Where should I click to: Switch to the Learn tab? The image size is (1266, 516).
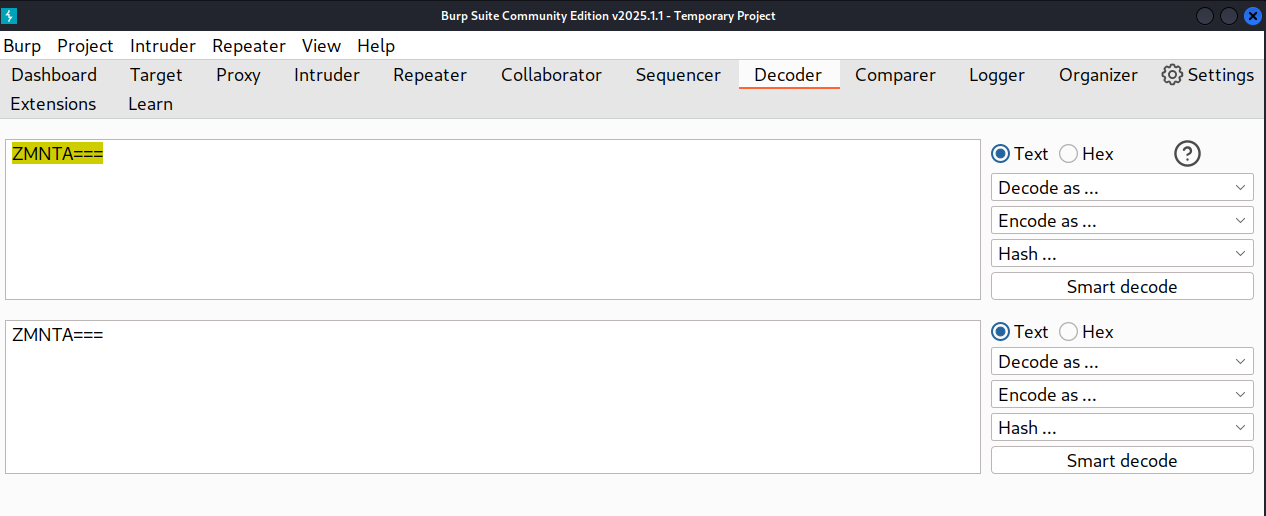coord(150,104)
